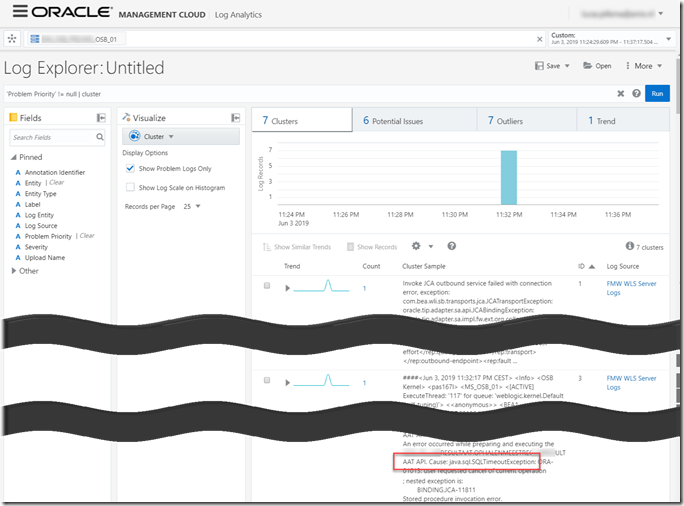The width and height of the screenshot is (684, 506).
Task: Clear the query with the X icon
Action: click(620, 94)
